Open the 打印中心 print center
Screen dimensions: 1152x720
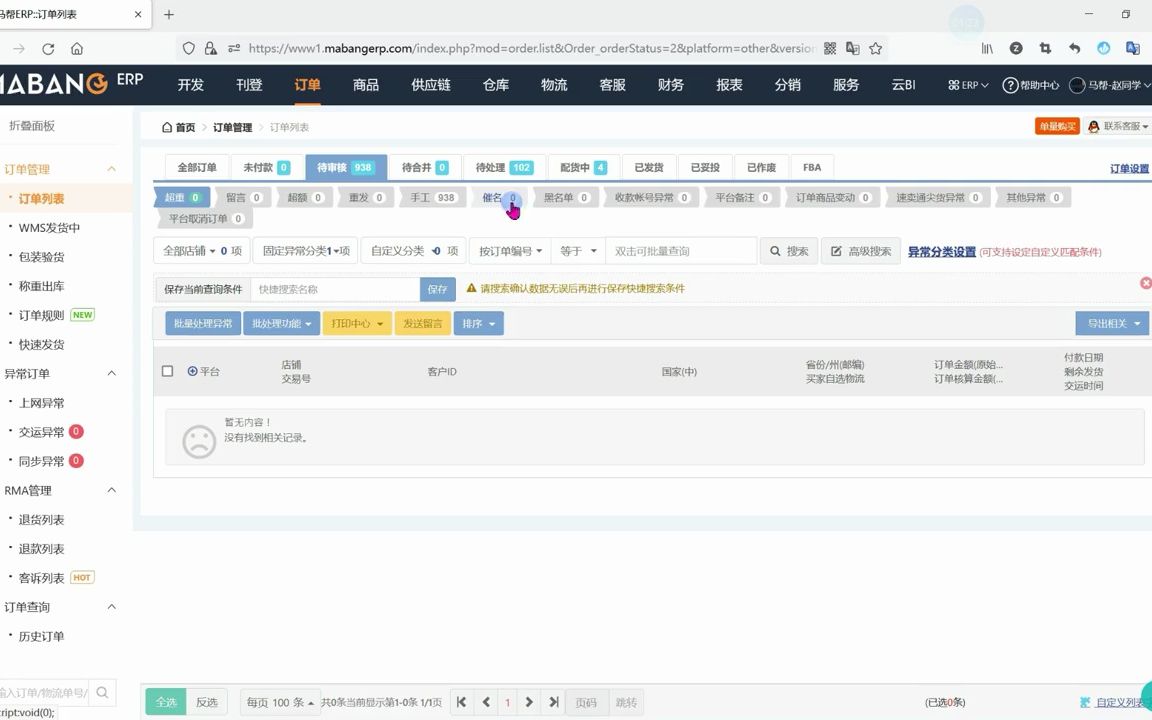coord(356,323)
